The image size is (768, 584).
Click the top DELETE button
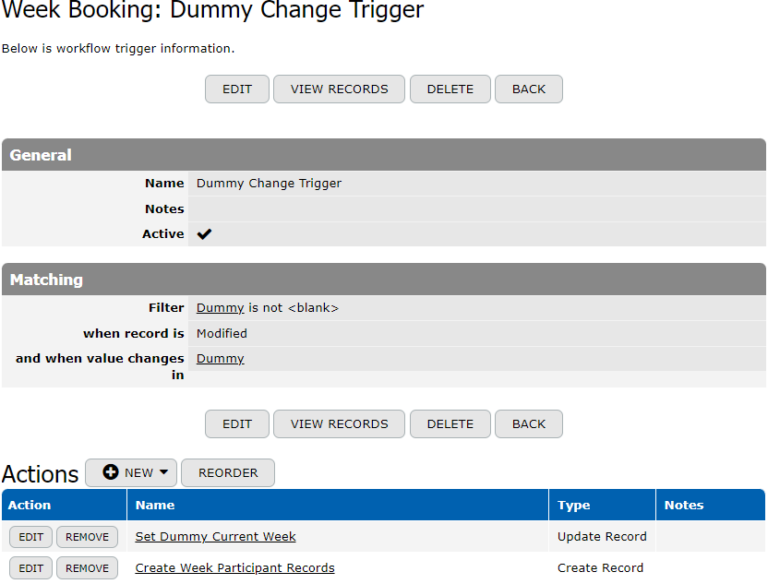(450, 89)
